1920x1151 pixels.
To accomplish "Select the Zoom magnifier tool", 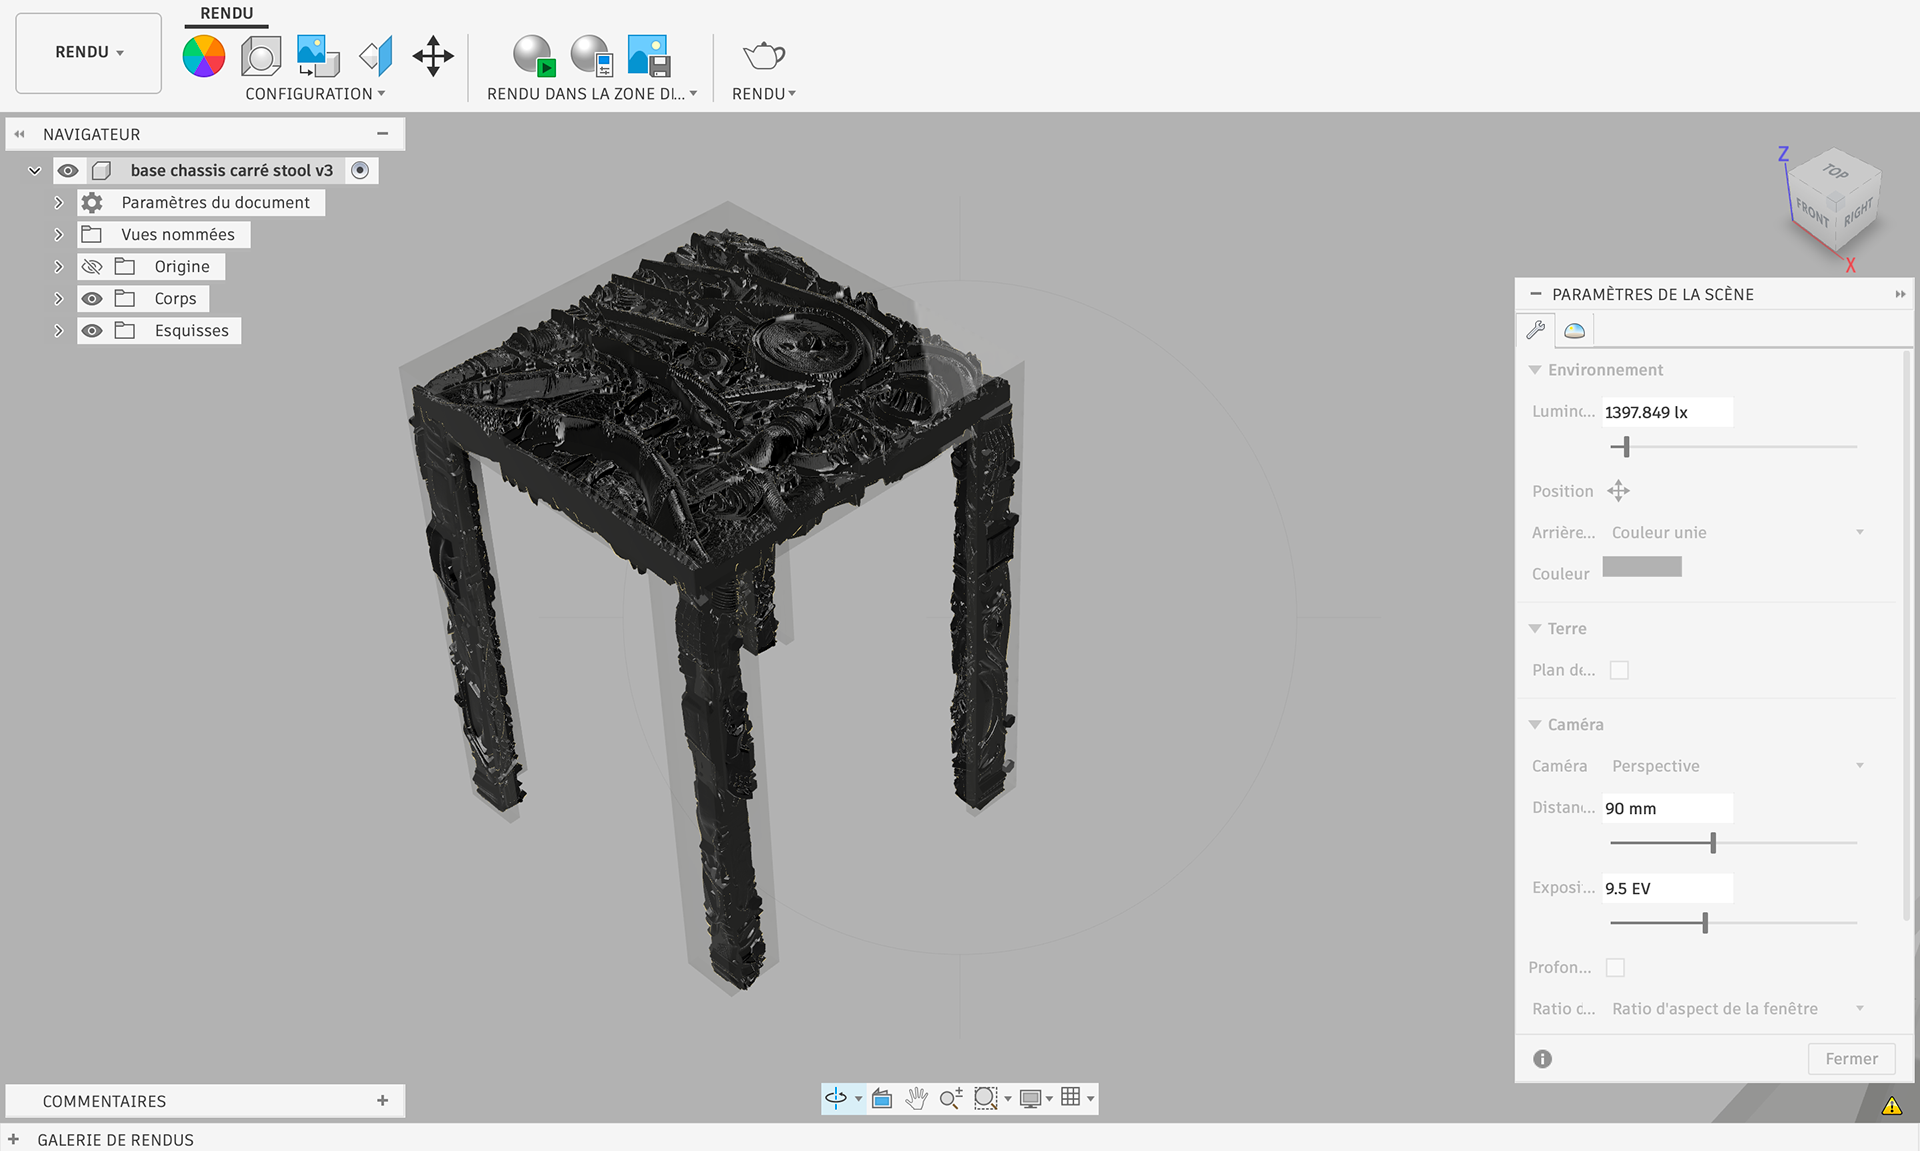I will click(x=951, y=1098).
